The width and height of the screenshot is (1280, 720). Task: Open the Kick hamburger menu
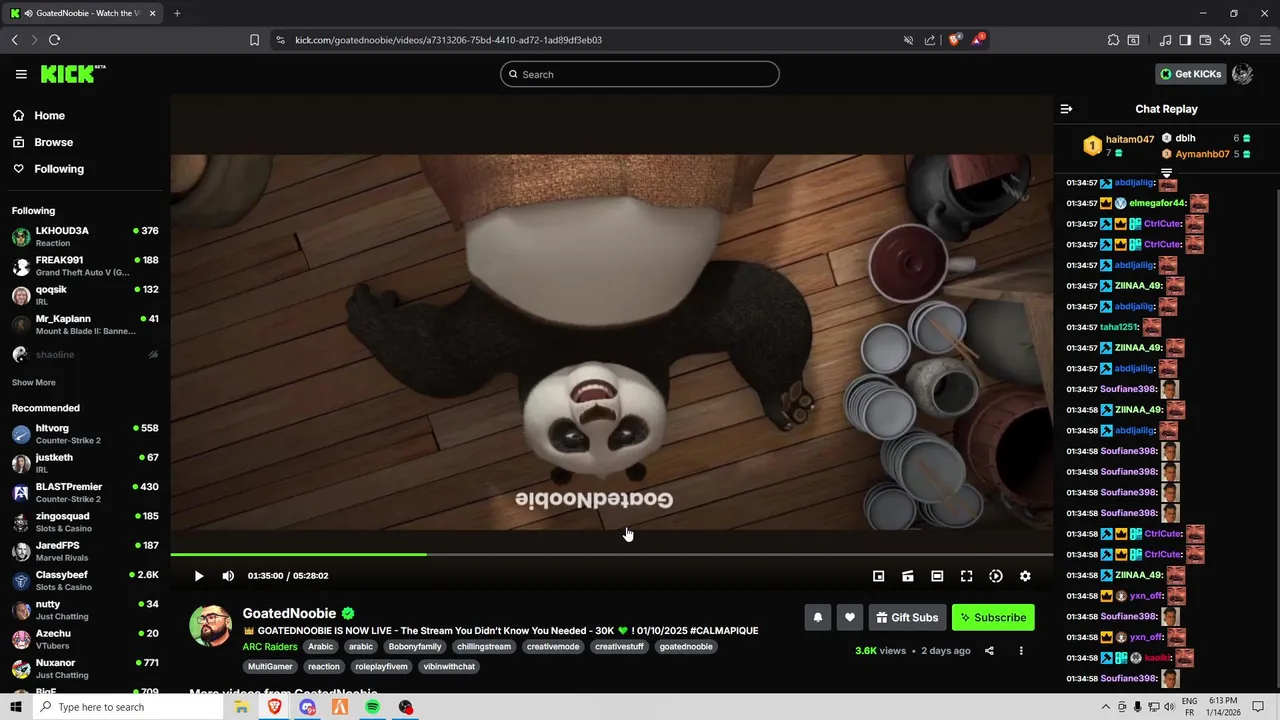[21, 74]
